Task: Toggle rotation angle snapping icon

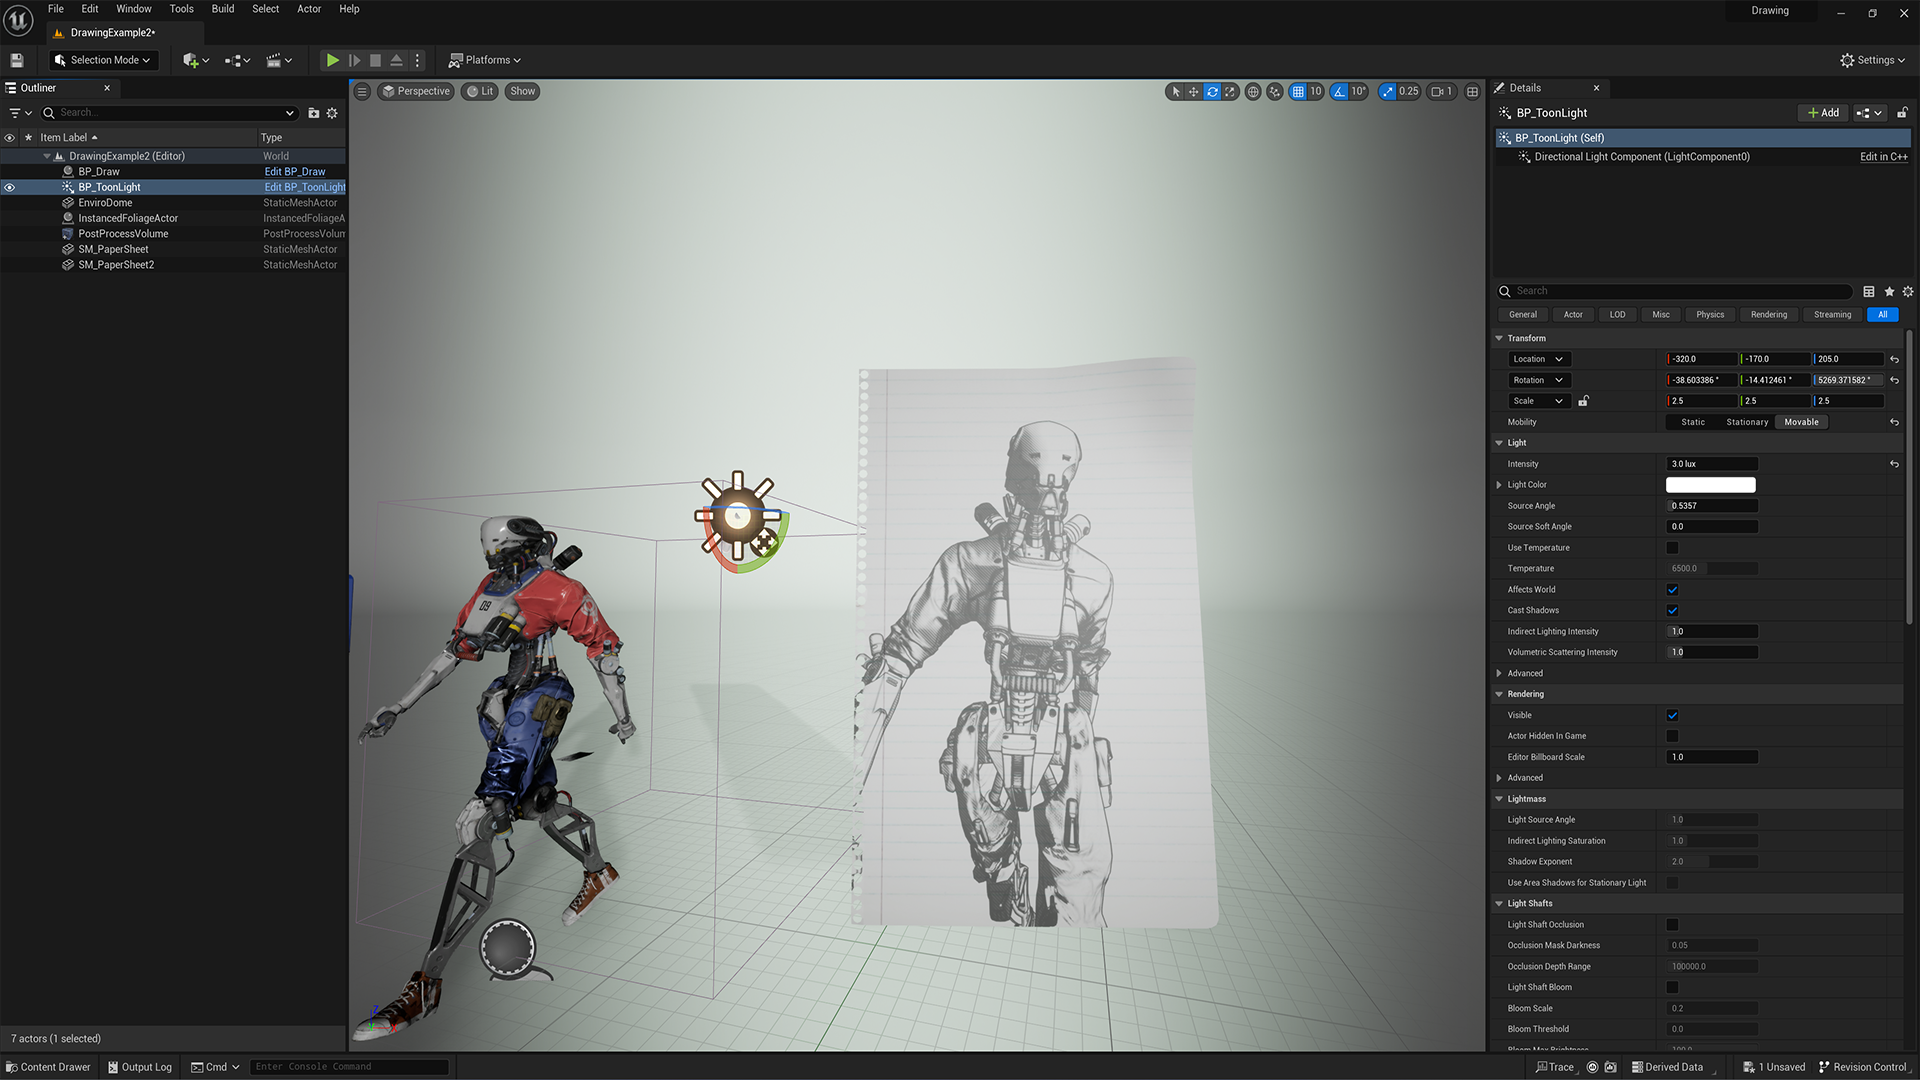Action: 1339,91
